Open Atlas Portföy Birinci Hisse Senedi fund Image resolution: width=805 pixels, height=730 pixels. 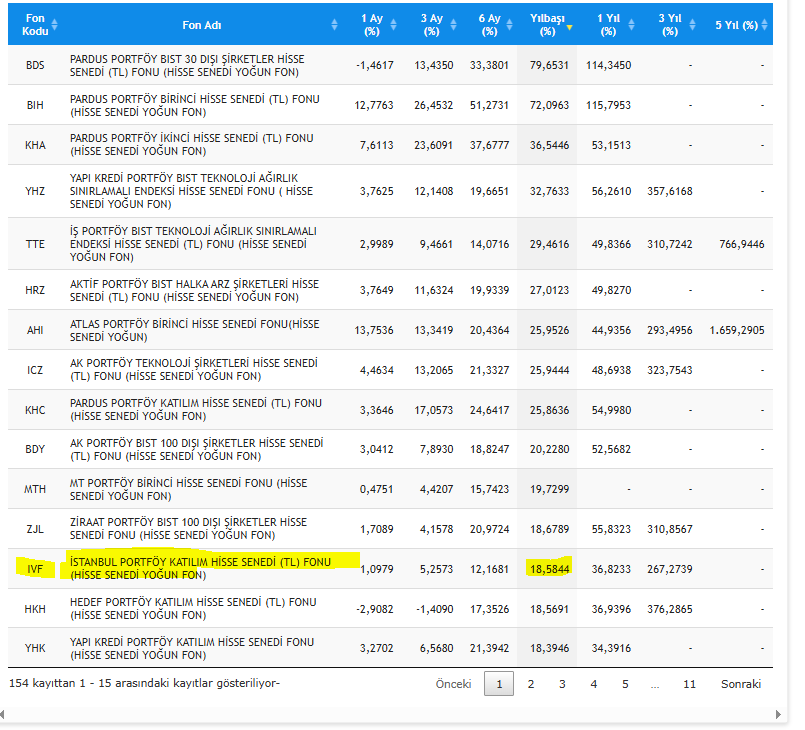(x=195, y=331)
